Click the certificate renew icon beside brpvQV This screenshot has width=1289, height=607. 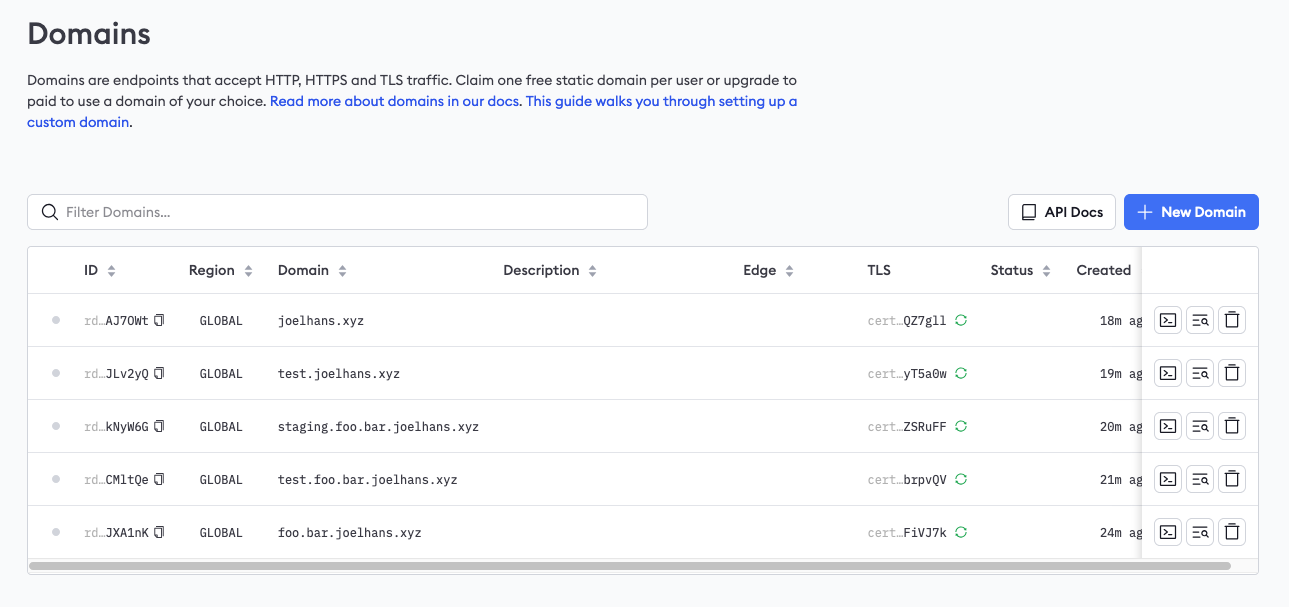click(x=961, y=479)
